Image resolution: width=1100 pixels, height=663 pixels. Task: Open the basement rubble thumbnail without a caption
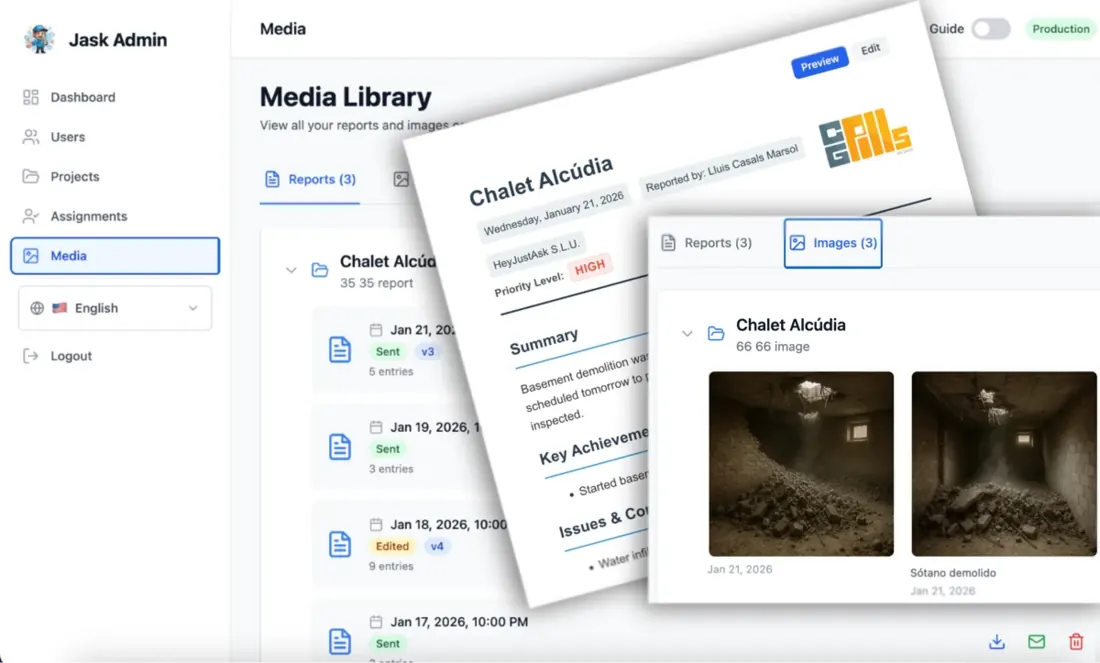coord(801,464)
